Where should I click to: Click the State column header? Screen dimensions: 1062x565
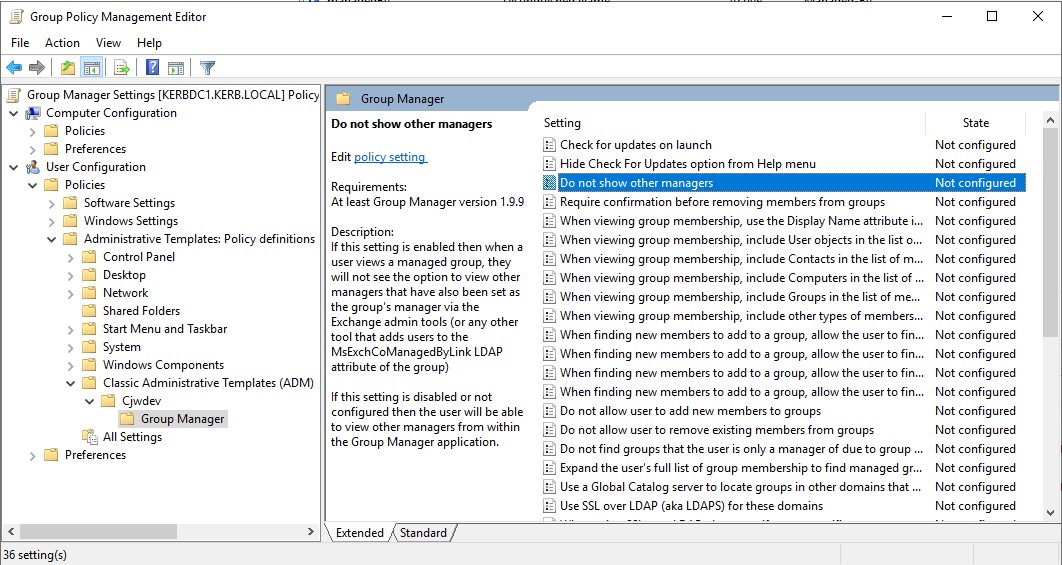pos(975,123)
